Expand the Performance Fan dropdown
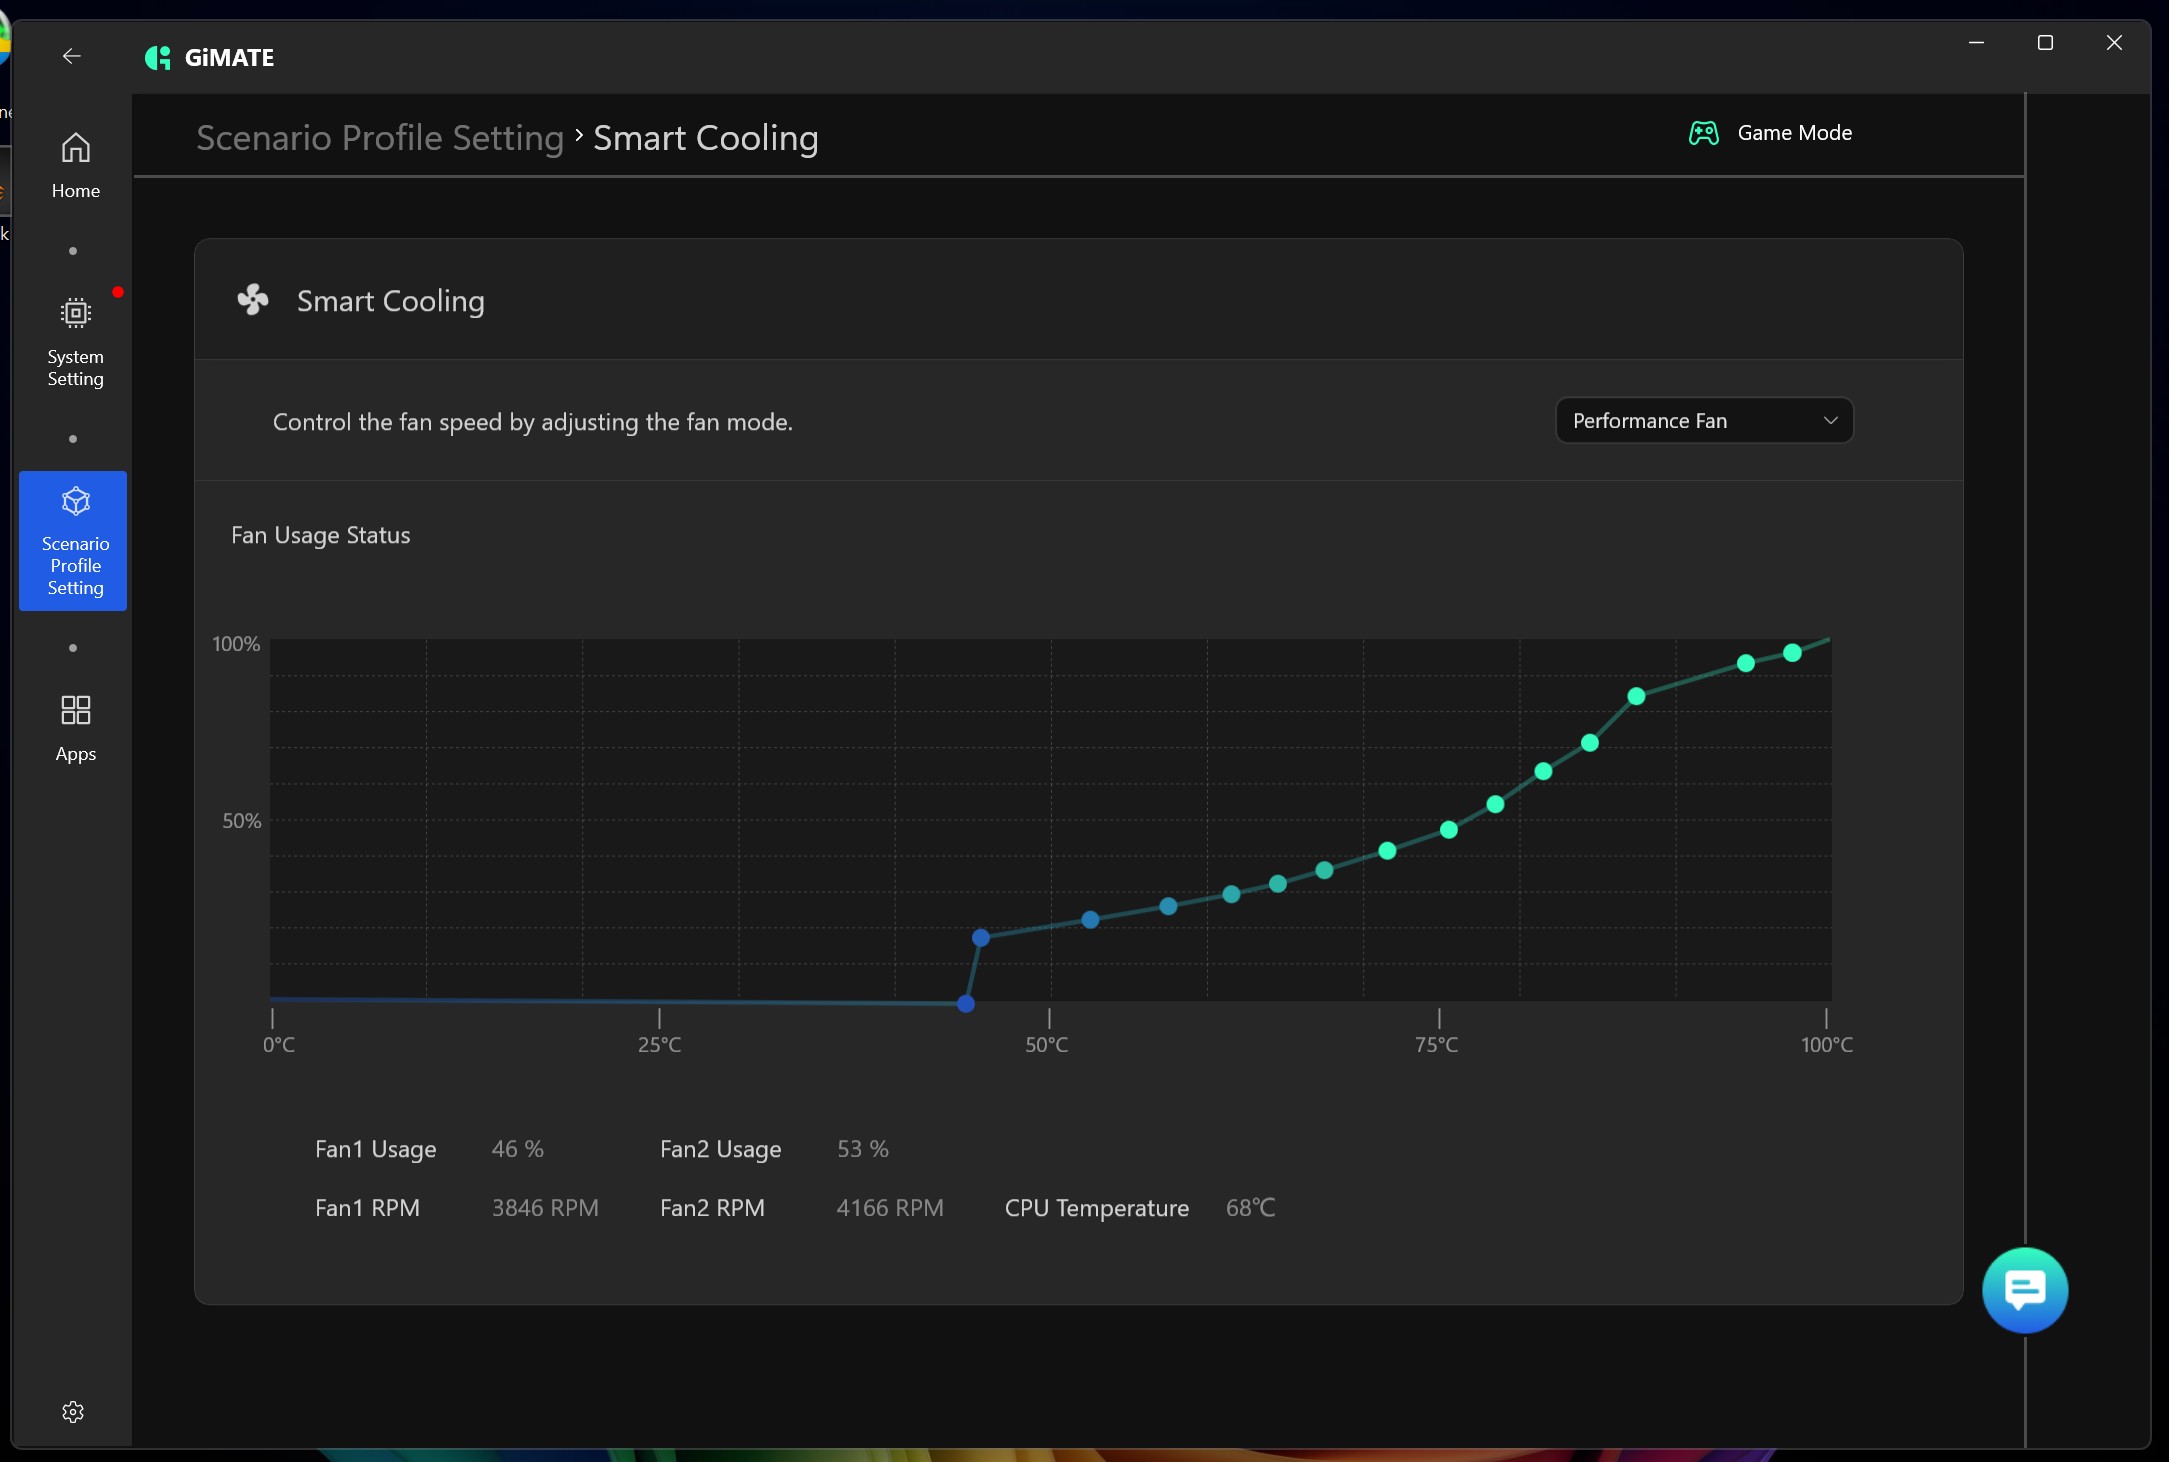The image size is (2169, 1462). [x=1703, y=421]
